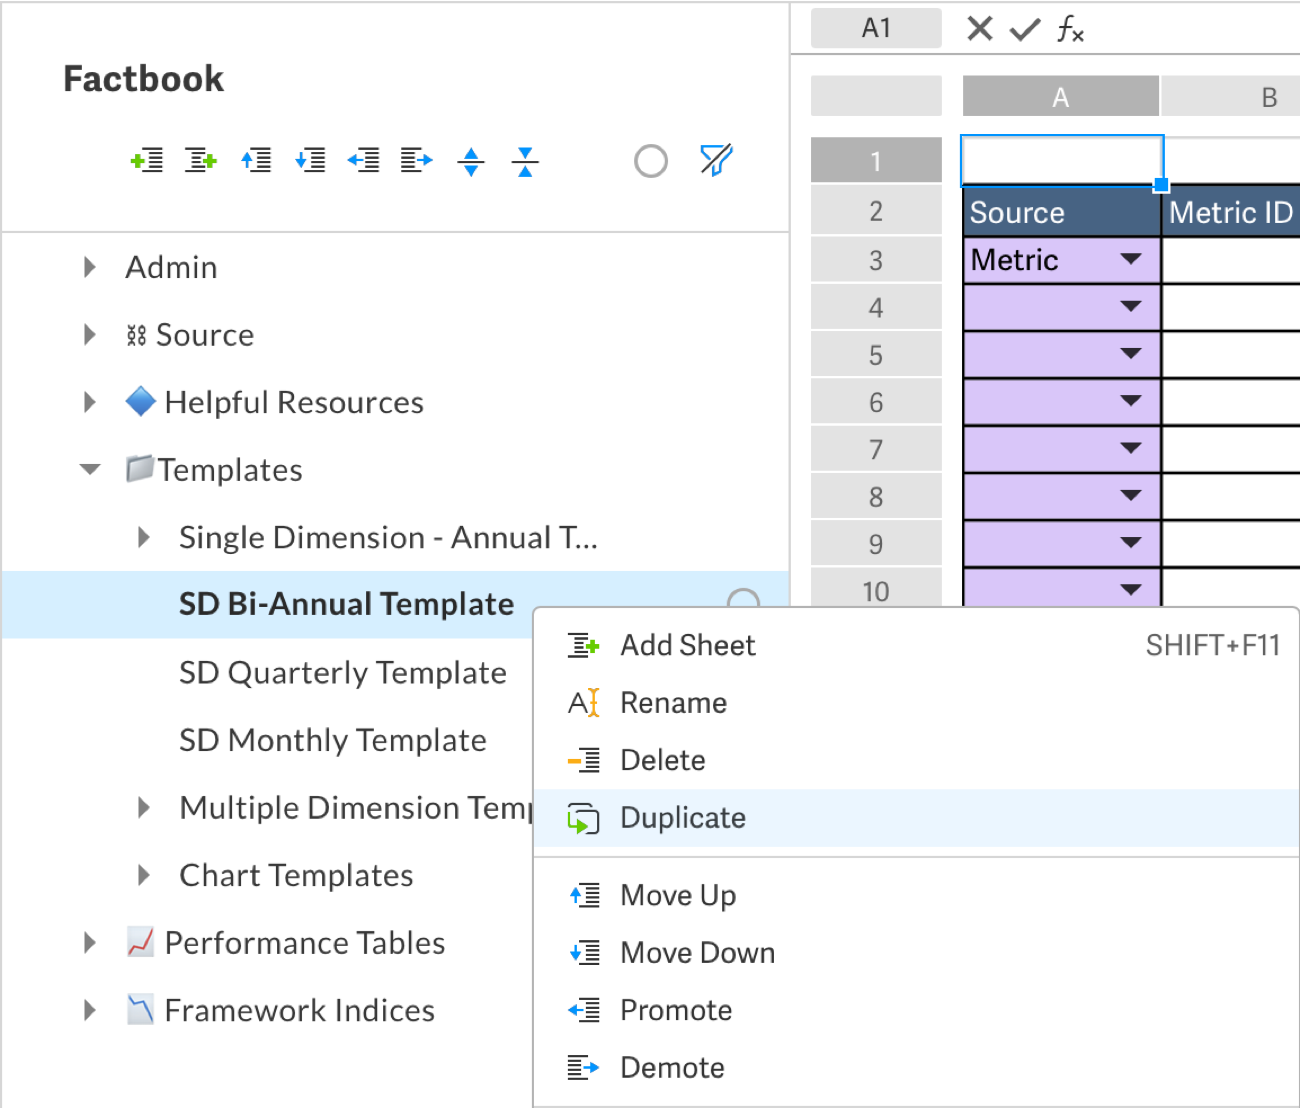Image resolution: width=1300 pixels, height=1108 pixels.
Task: Collapse the Templates section
Action: coord(90,469)
